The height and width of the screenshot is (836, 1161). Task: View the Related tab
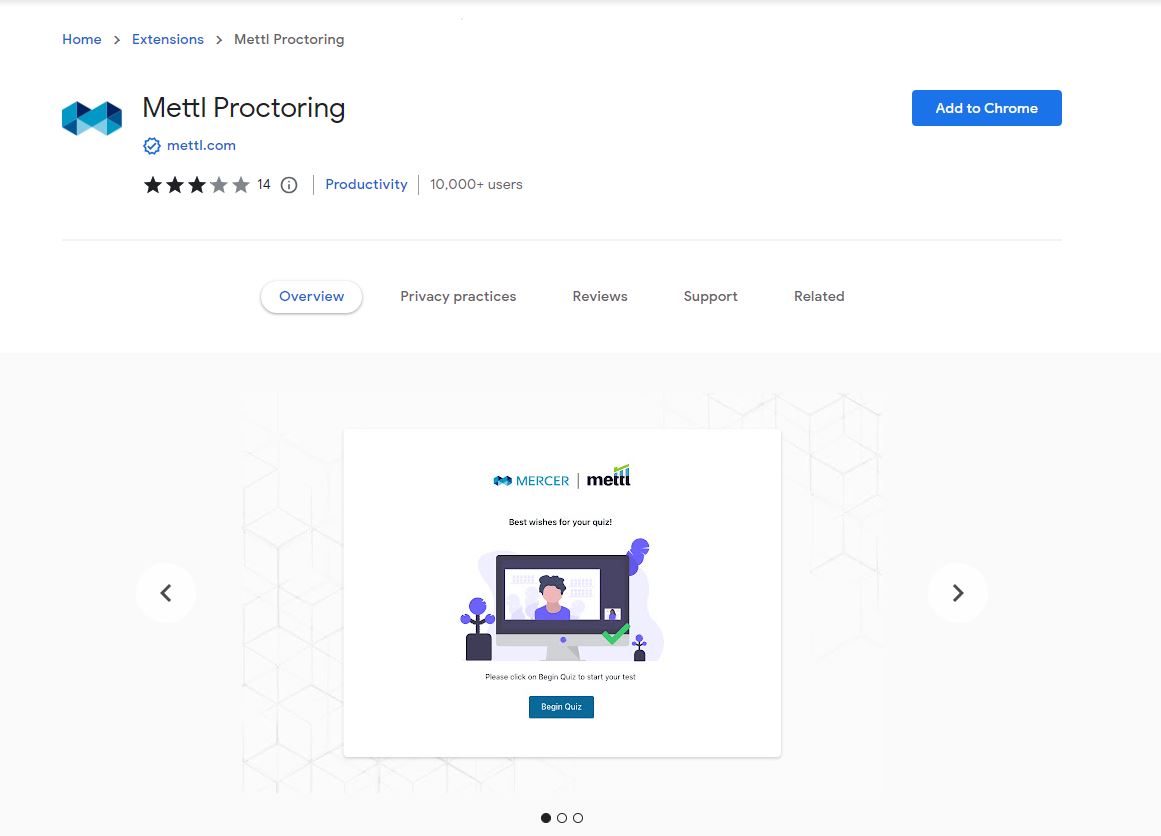click(x=819, y=296)
